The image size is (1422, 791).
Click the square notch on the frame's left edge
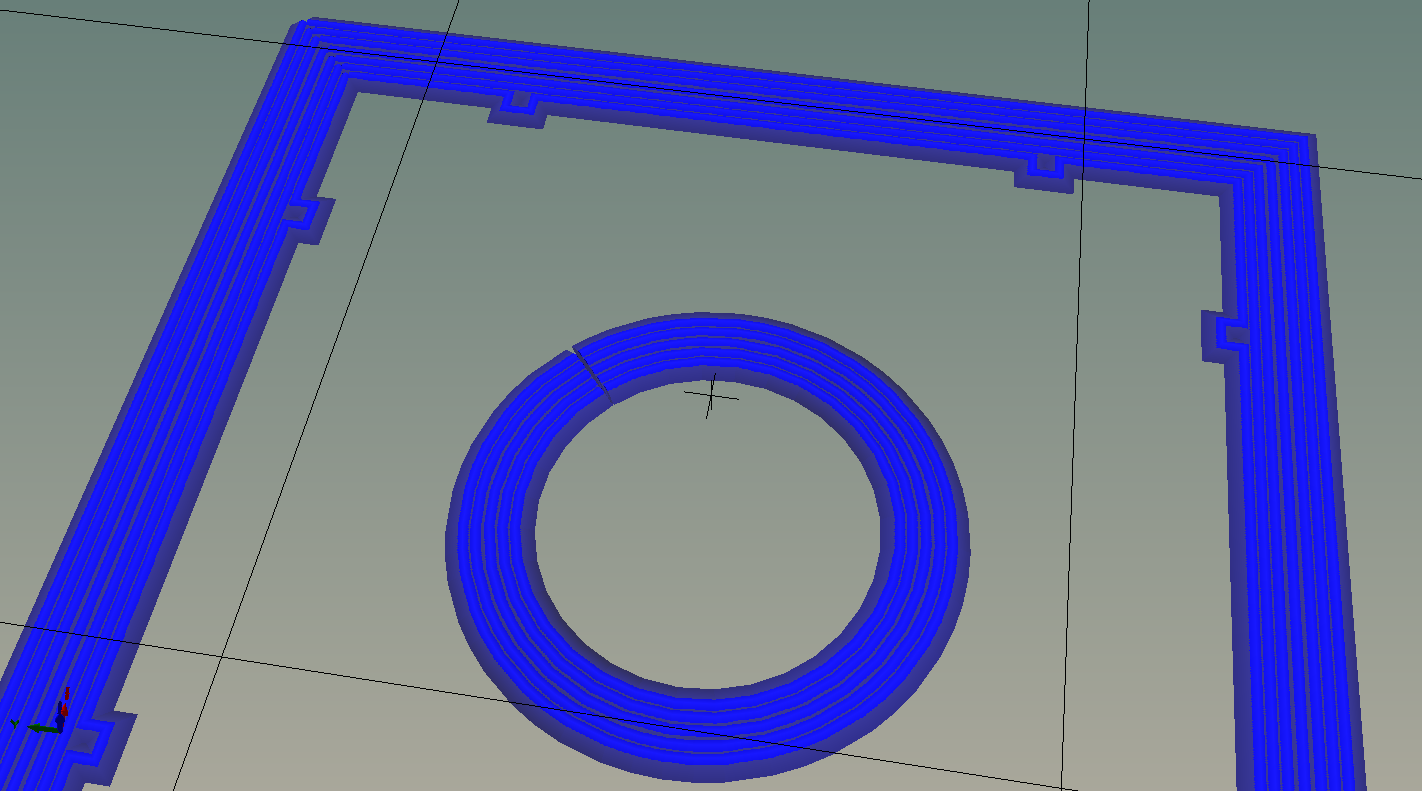click(297, 213)
